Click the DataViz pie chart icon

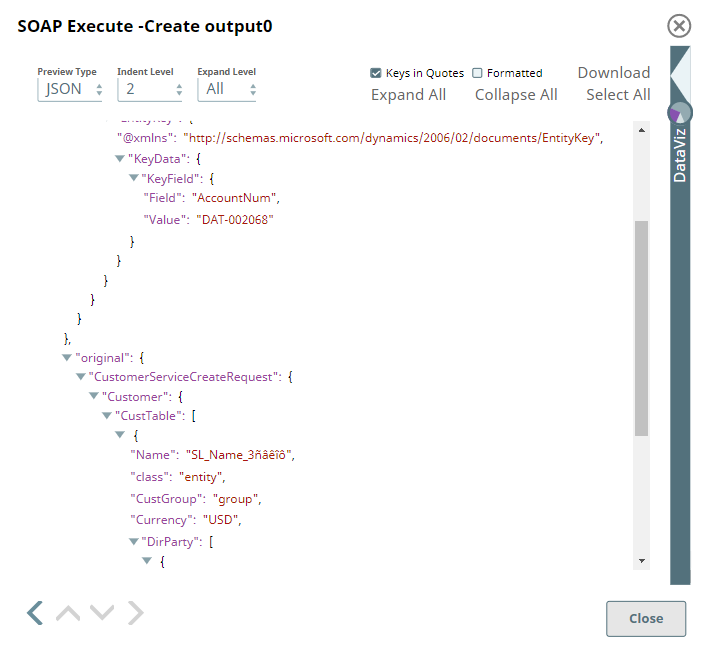(x=680, y=112)
